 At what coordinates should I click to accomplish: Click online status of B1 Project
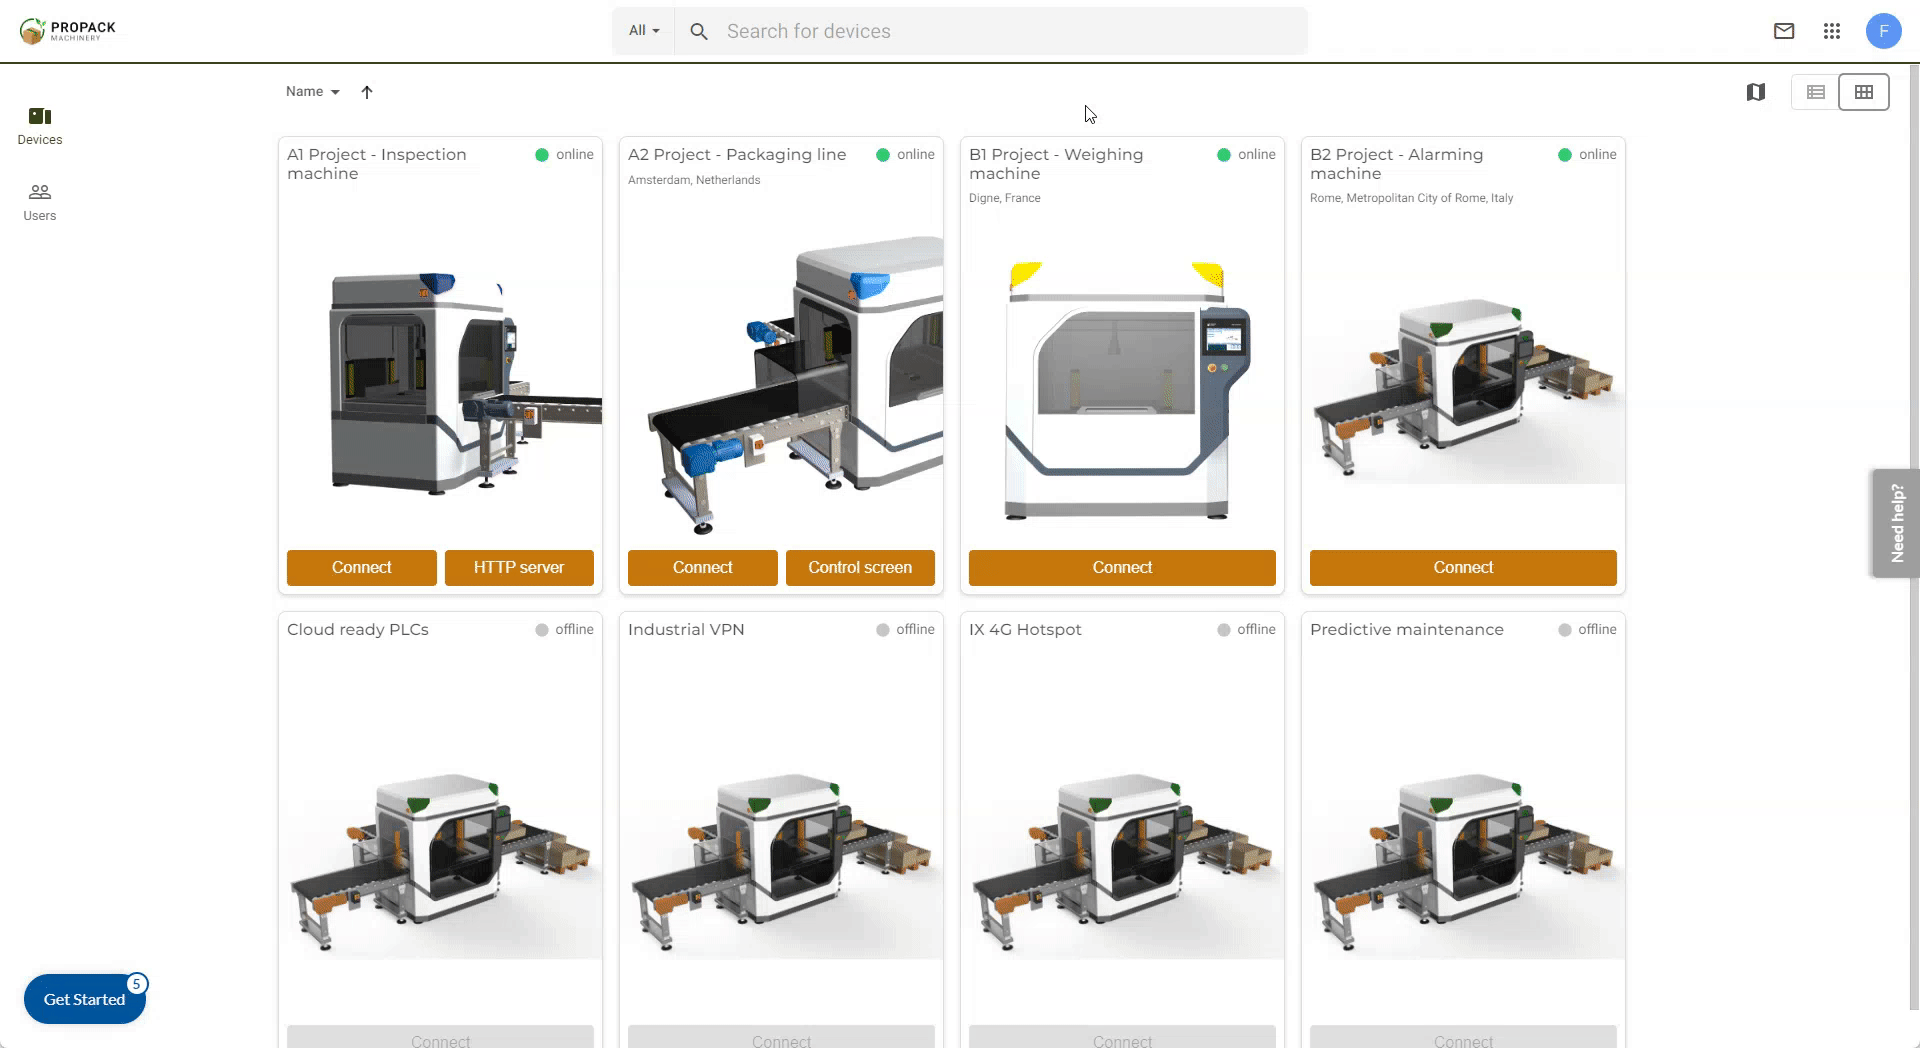point(1246,155)
